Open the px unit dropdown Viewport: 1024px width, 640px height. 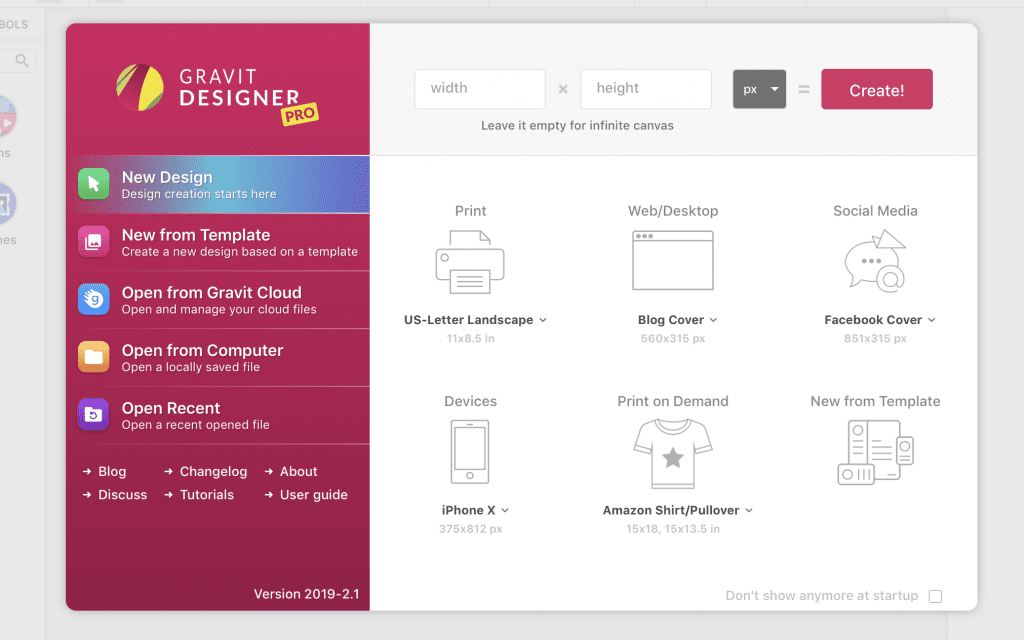click(x=759, y=89)
